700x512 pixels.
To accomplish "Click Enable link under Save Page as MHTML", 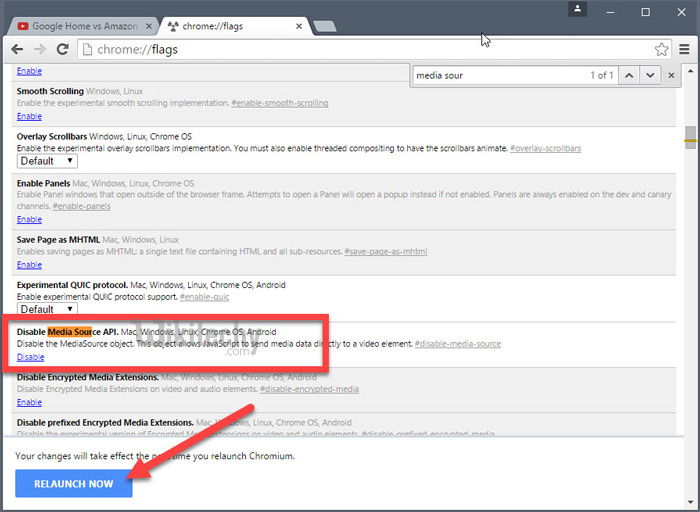I will coord(29,265).
